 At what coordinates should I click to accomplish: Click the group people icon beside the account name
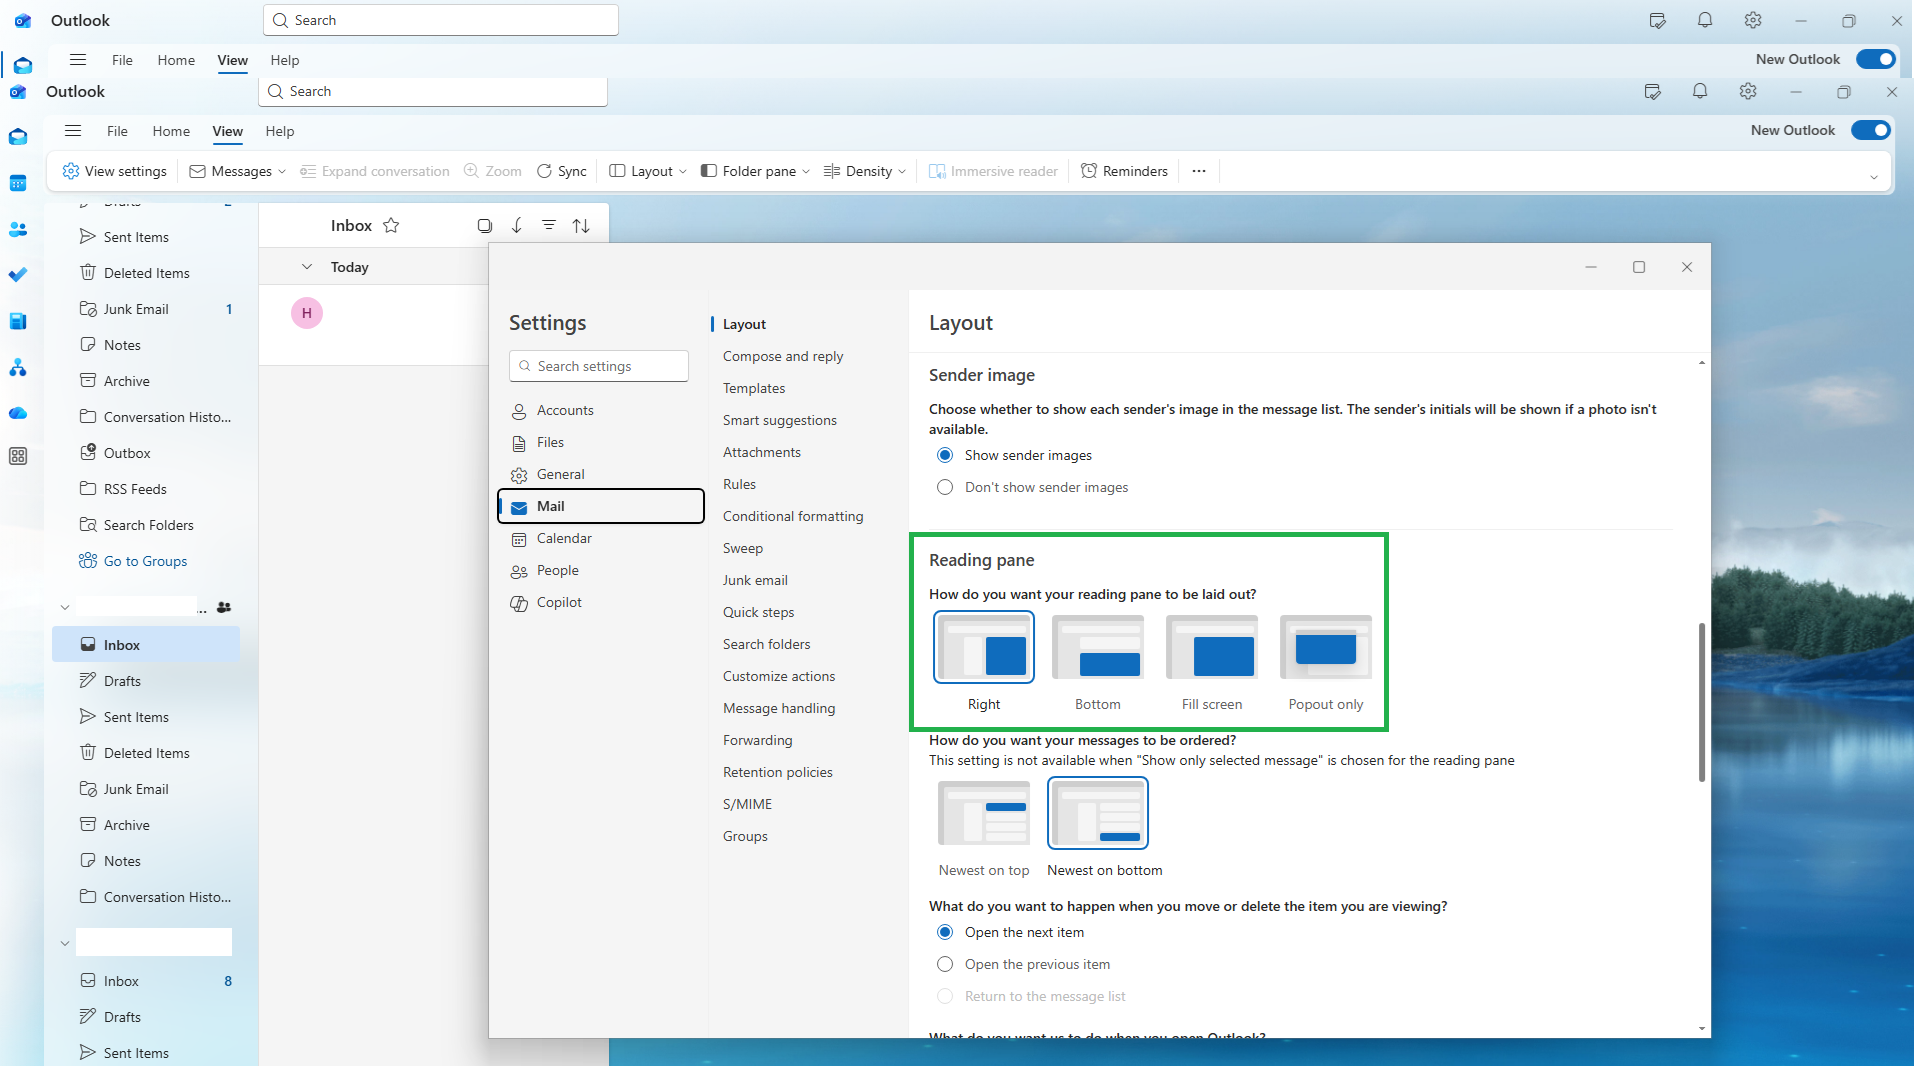tap(224, 607)
